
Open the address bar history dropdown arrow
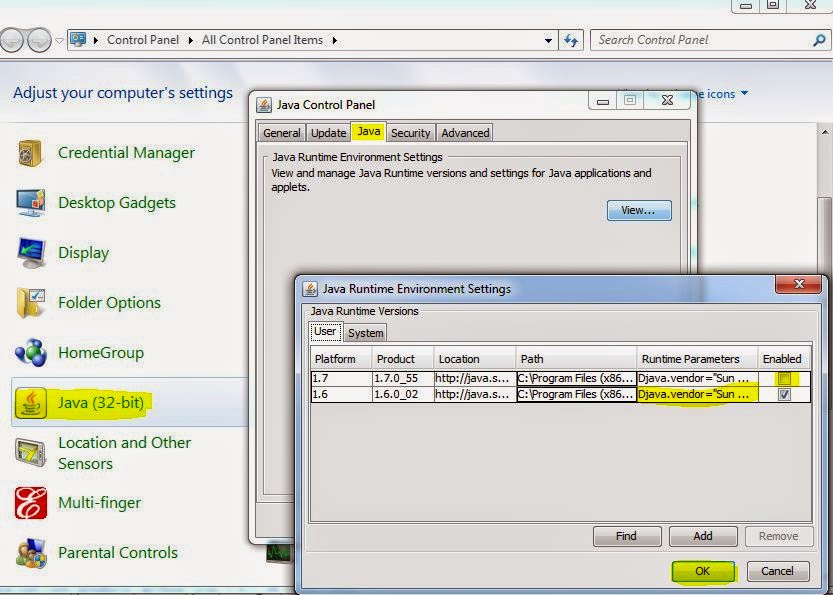tap(548, 40)
